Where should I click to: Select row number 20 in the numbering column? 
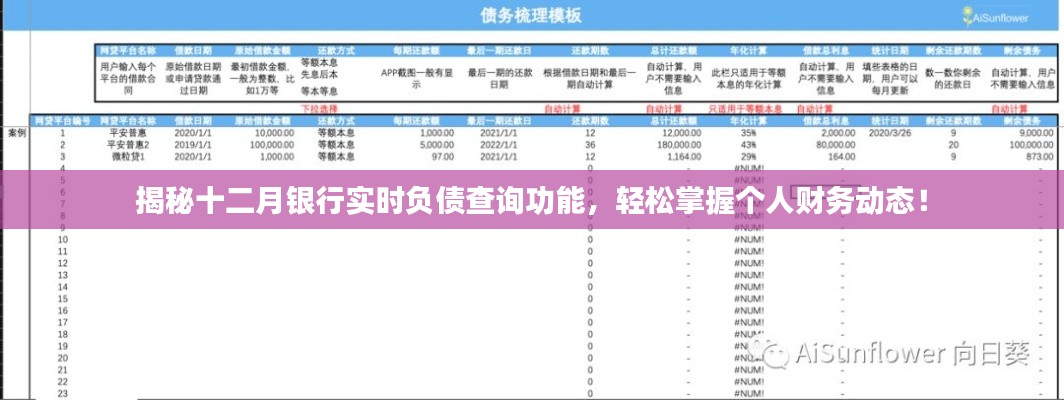tap(62, 358)
